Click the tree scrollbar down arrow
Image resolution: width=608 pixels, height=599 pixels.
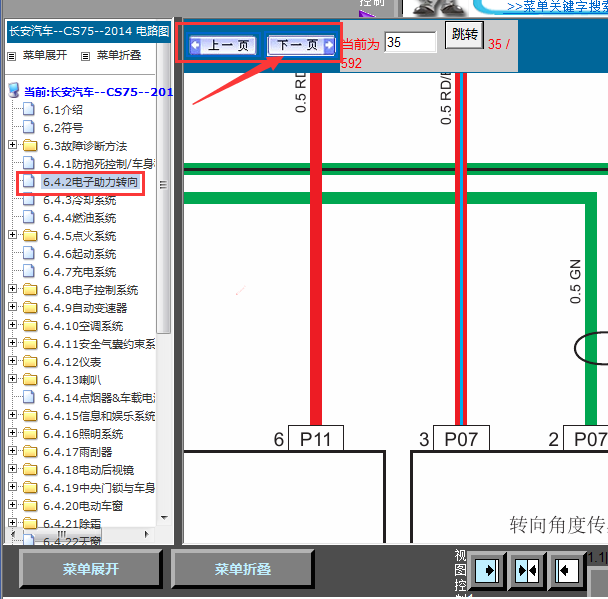tap(164, 518)
